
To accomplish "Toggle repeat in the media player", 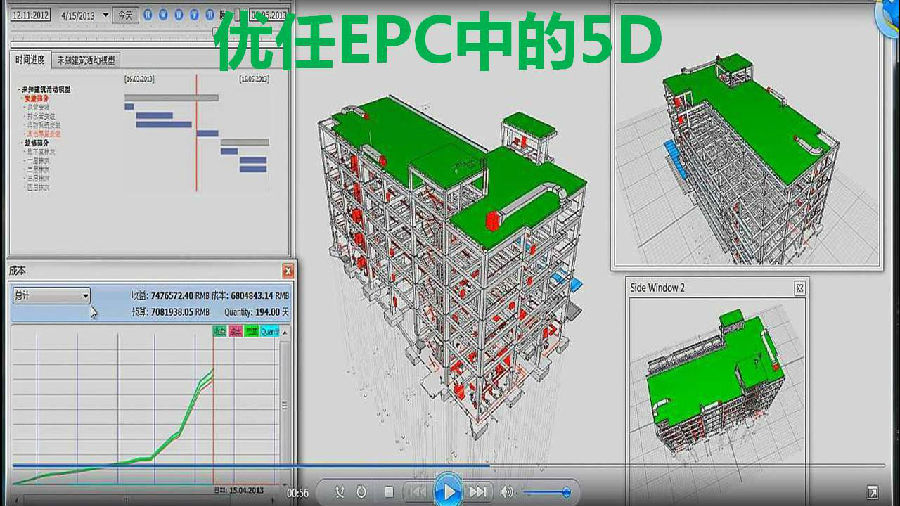I will [361, 492].
